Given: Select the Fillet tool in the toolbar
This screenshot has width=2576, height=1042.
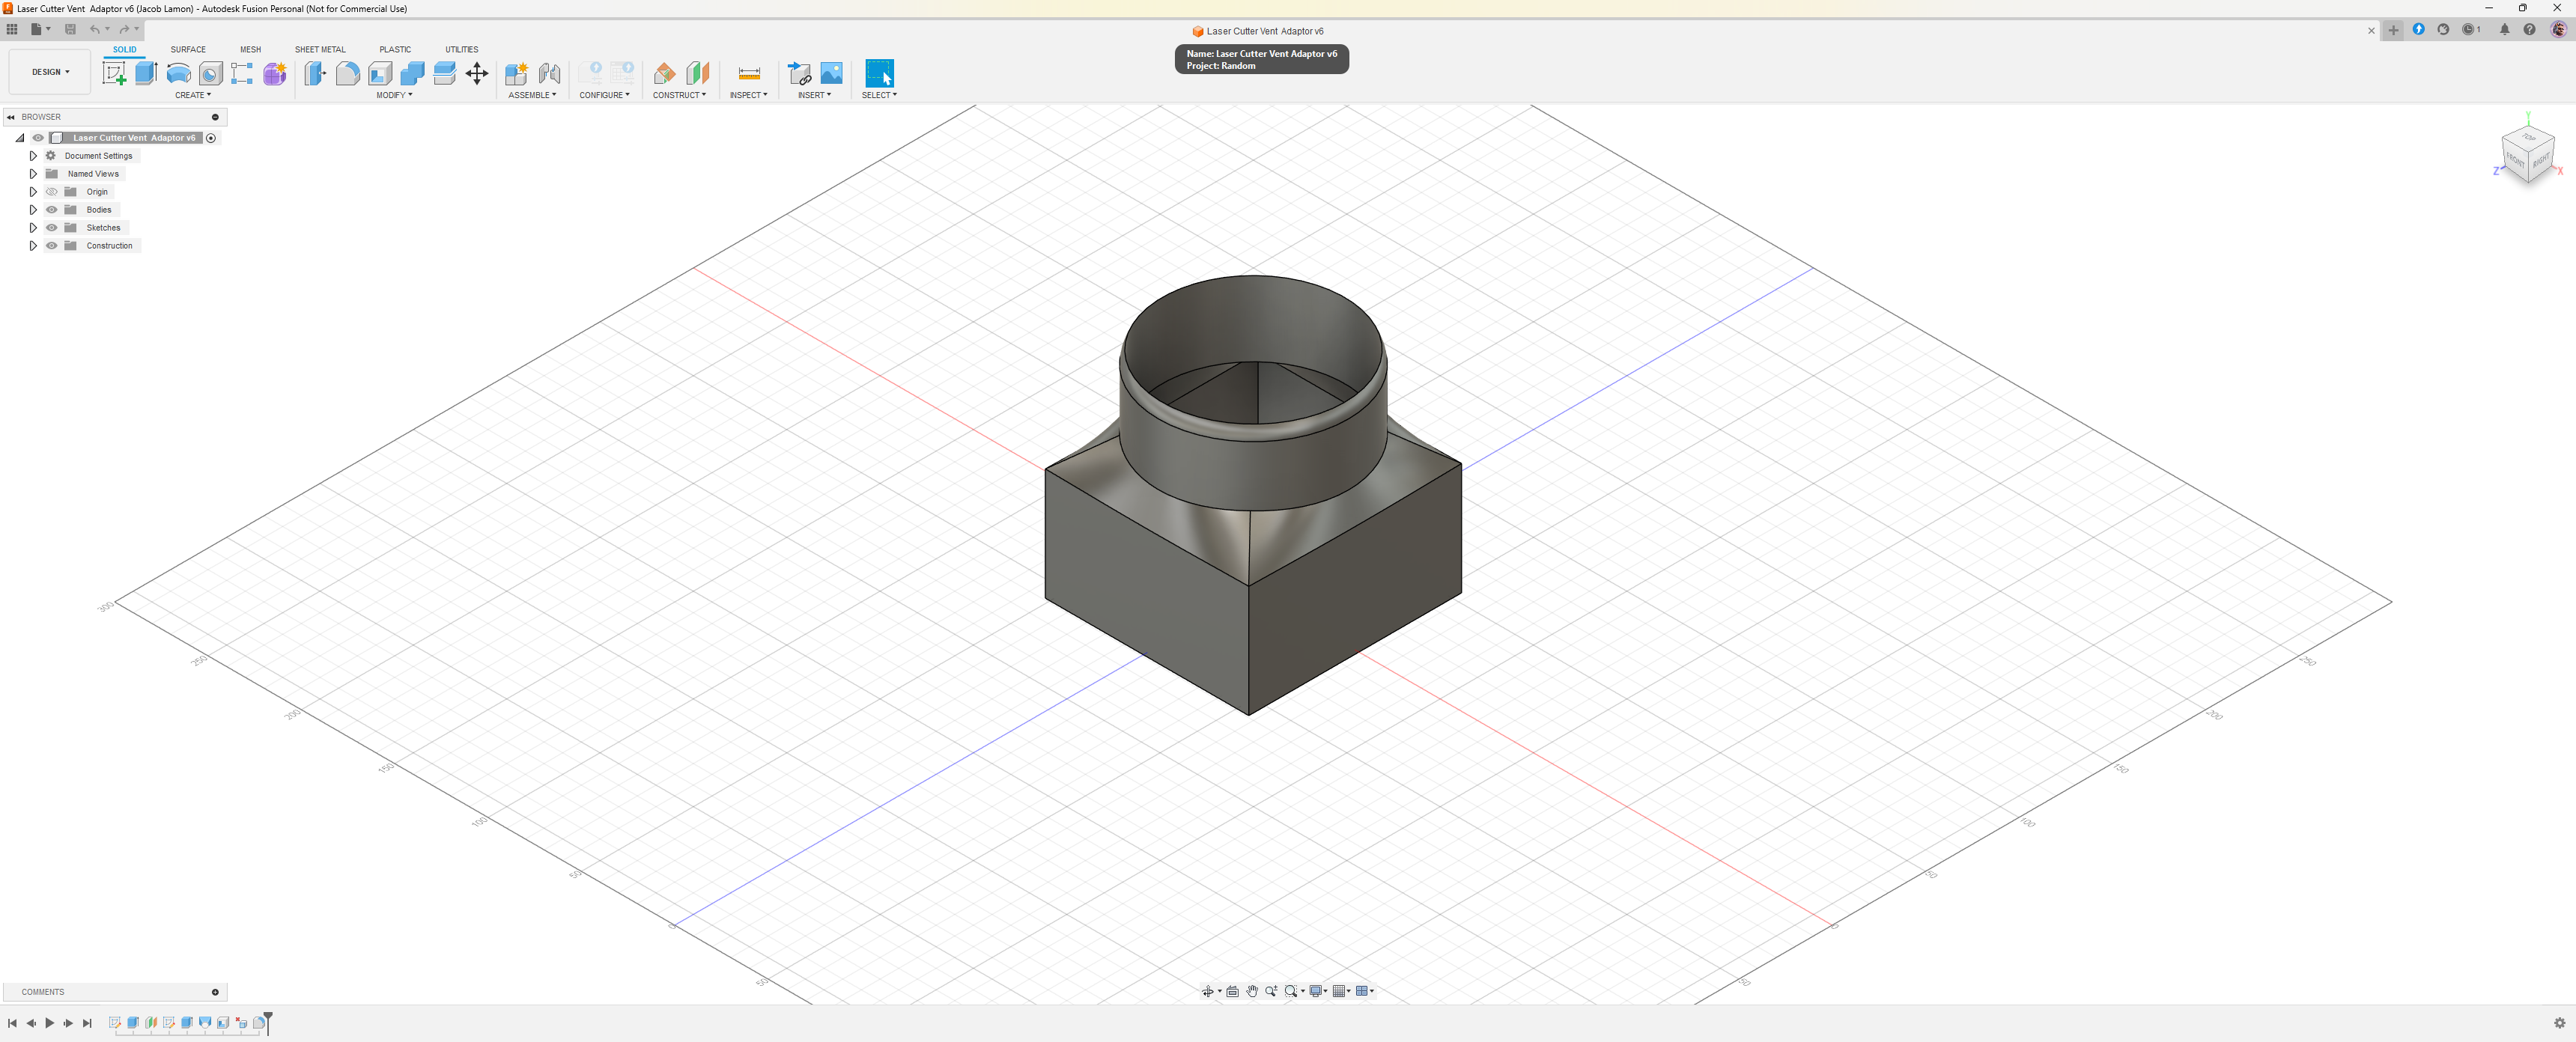Looking at the screenshot, I should point(347,73).
